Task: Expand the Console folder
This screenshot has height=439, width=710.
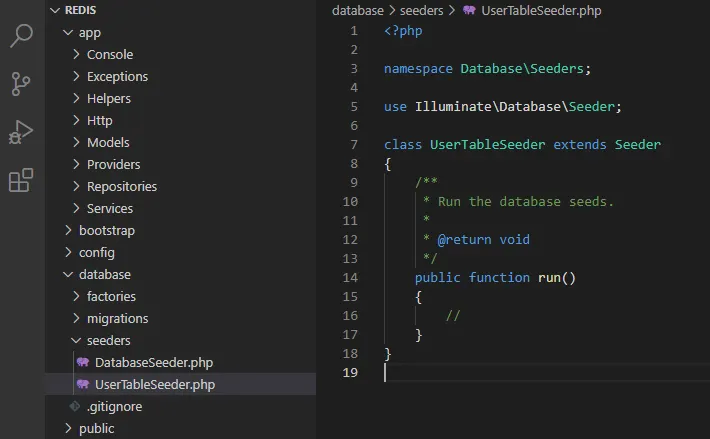Action: (76, 54)
